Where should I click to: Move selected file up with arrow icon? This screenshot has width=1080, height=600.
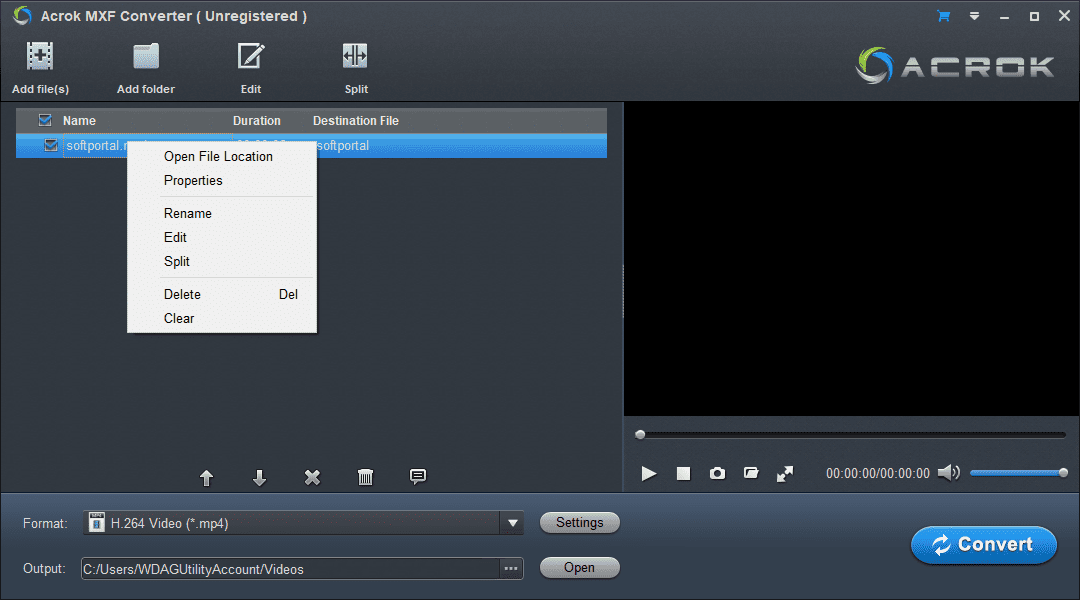point(206,477)
